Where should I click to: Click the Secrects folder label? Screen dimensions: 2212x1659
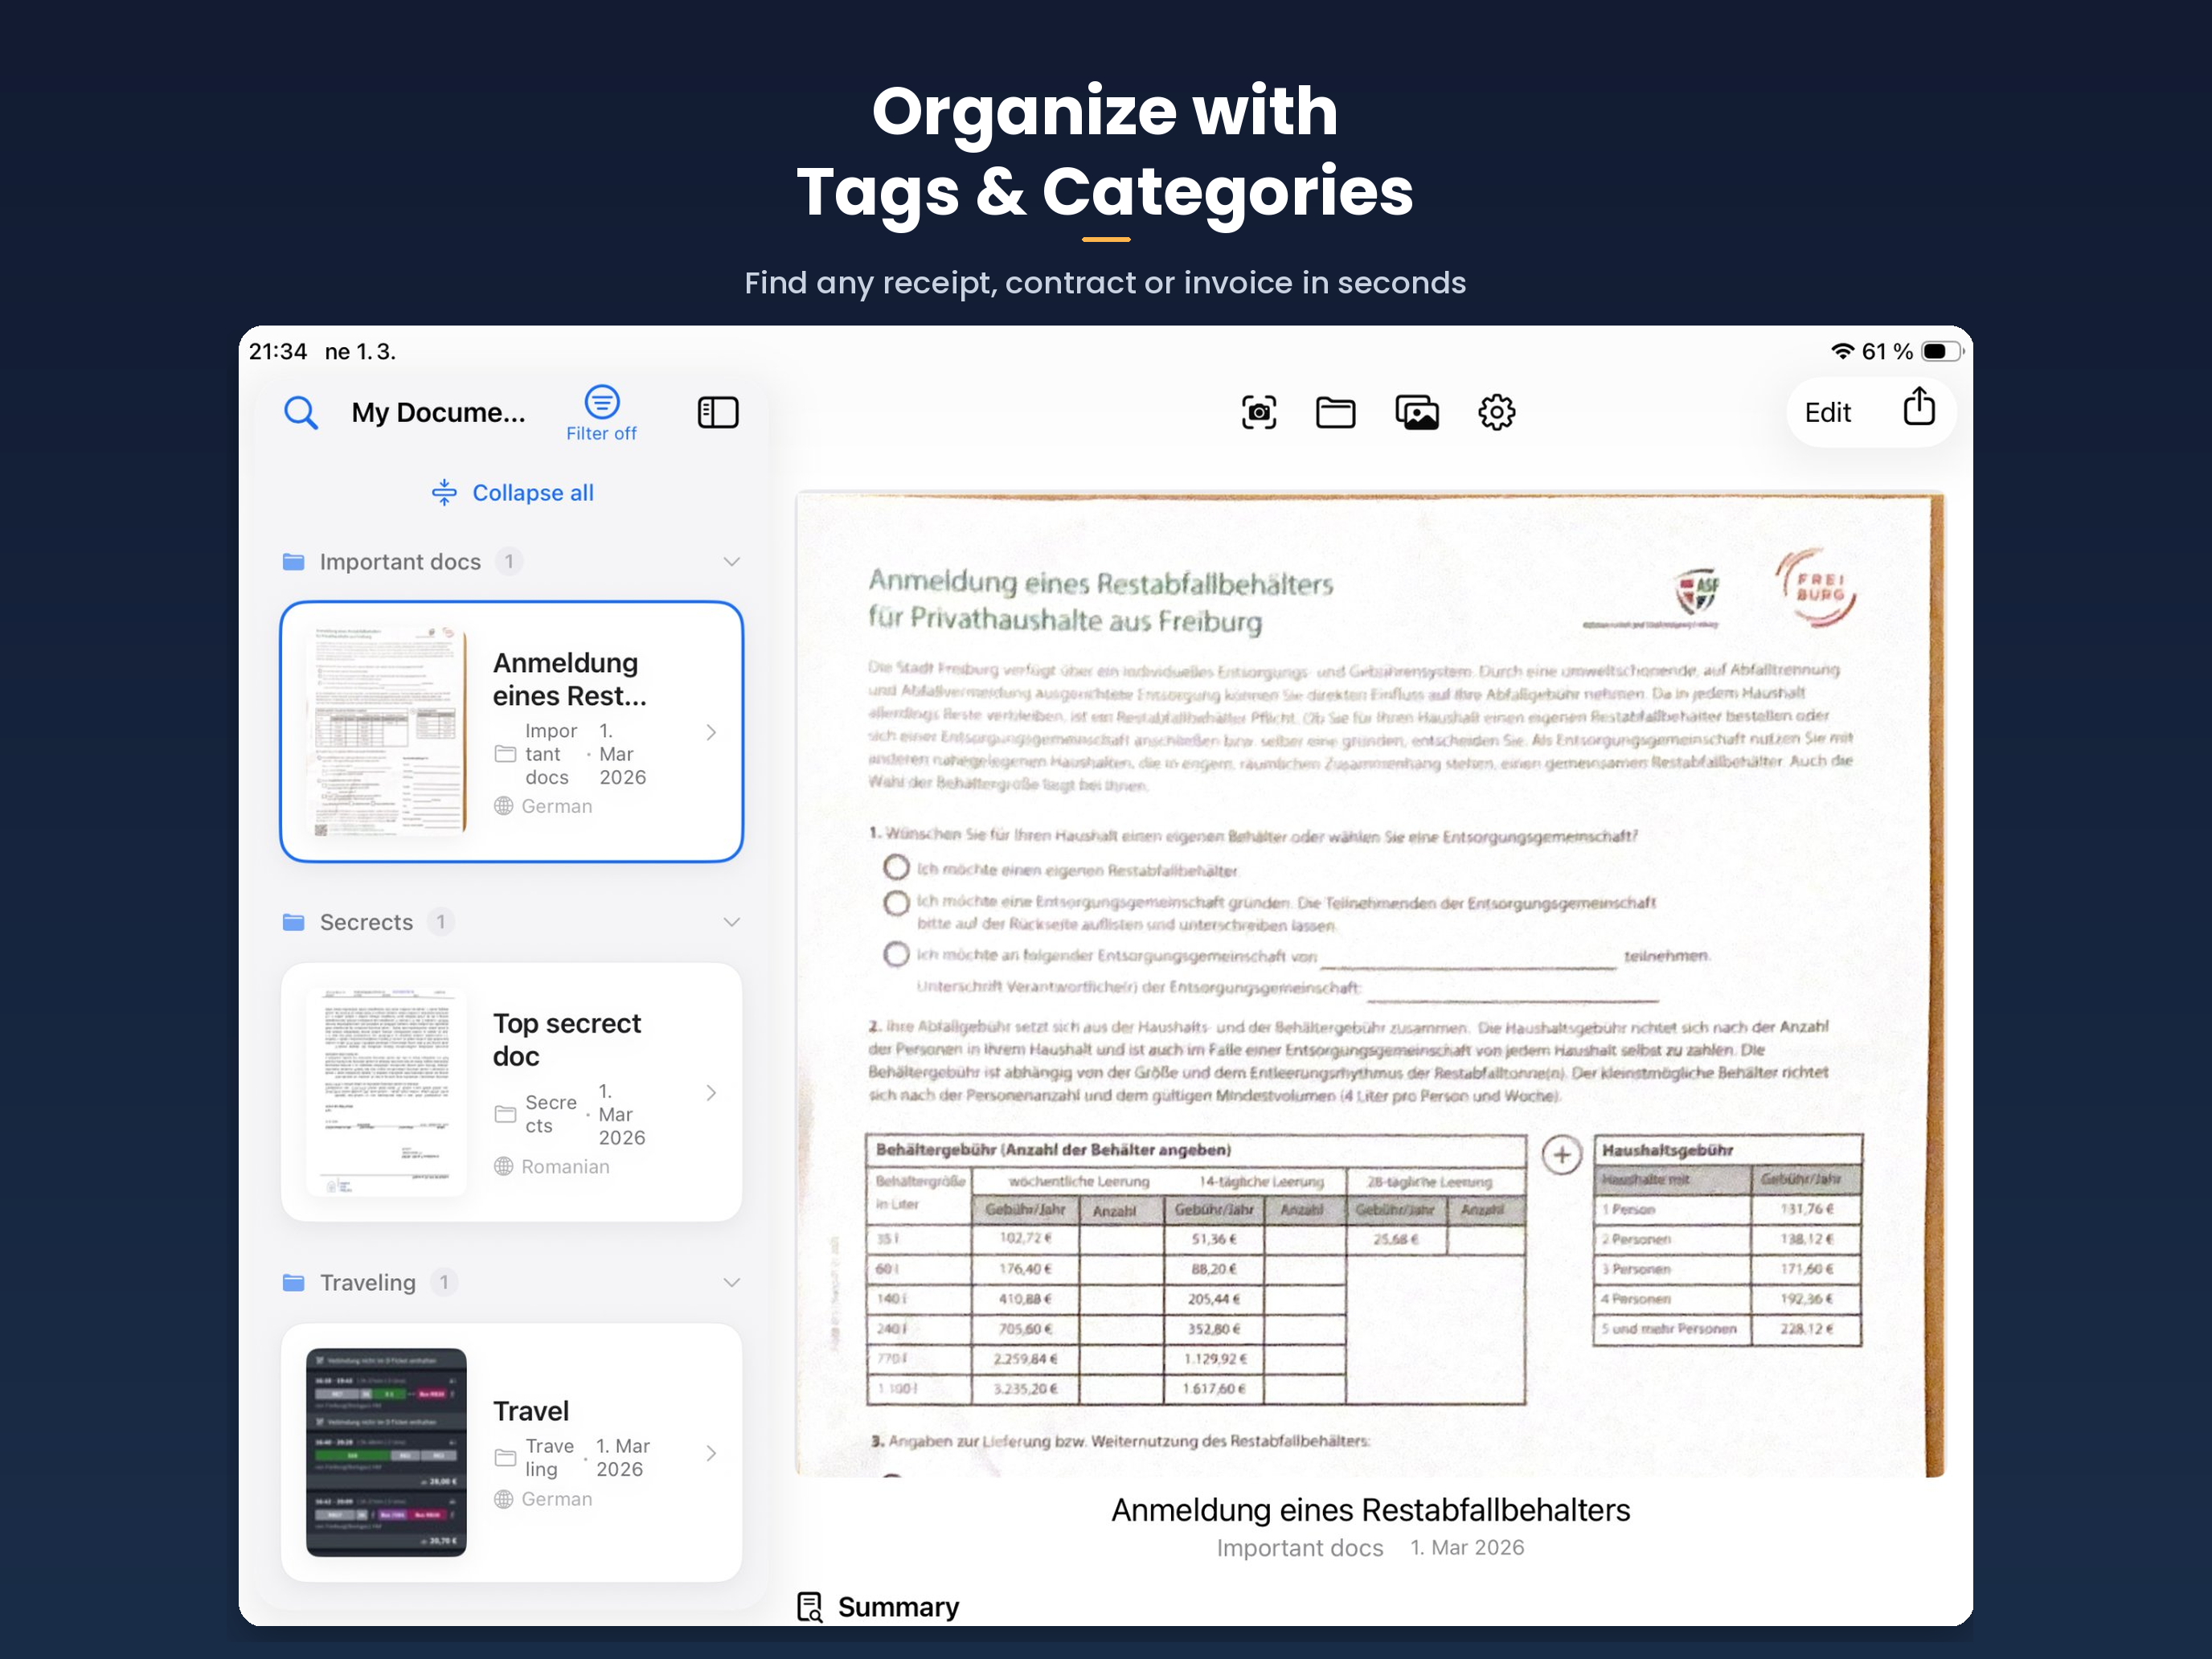[x=366, y=922]
